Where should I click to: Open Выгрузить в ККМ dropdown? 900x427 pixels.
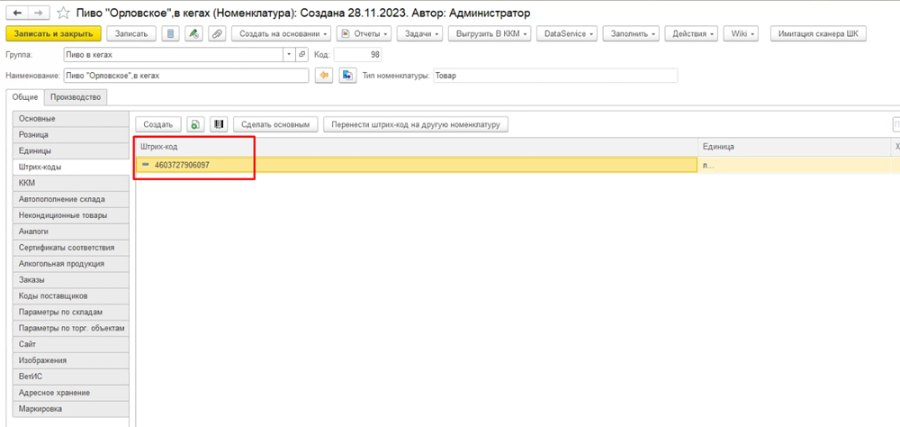[490, 34]
